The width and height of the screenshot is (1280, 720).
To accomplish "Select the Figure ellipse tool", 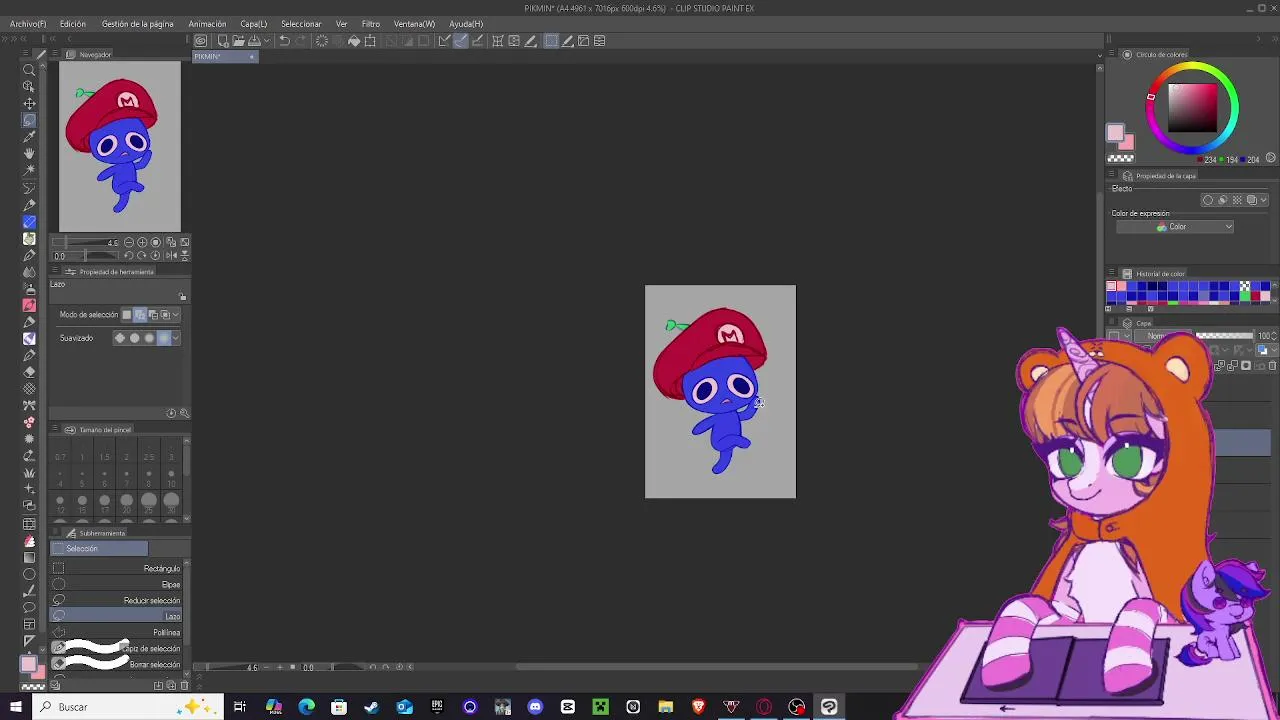I will point(29,574).
